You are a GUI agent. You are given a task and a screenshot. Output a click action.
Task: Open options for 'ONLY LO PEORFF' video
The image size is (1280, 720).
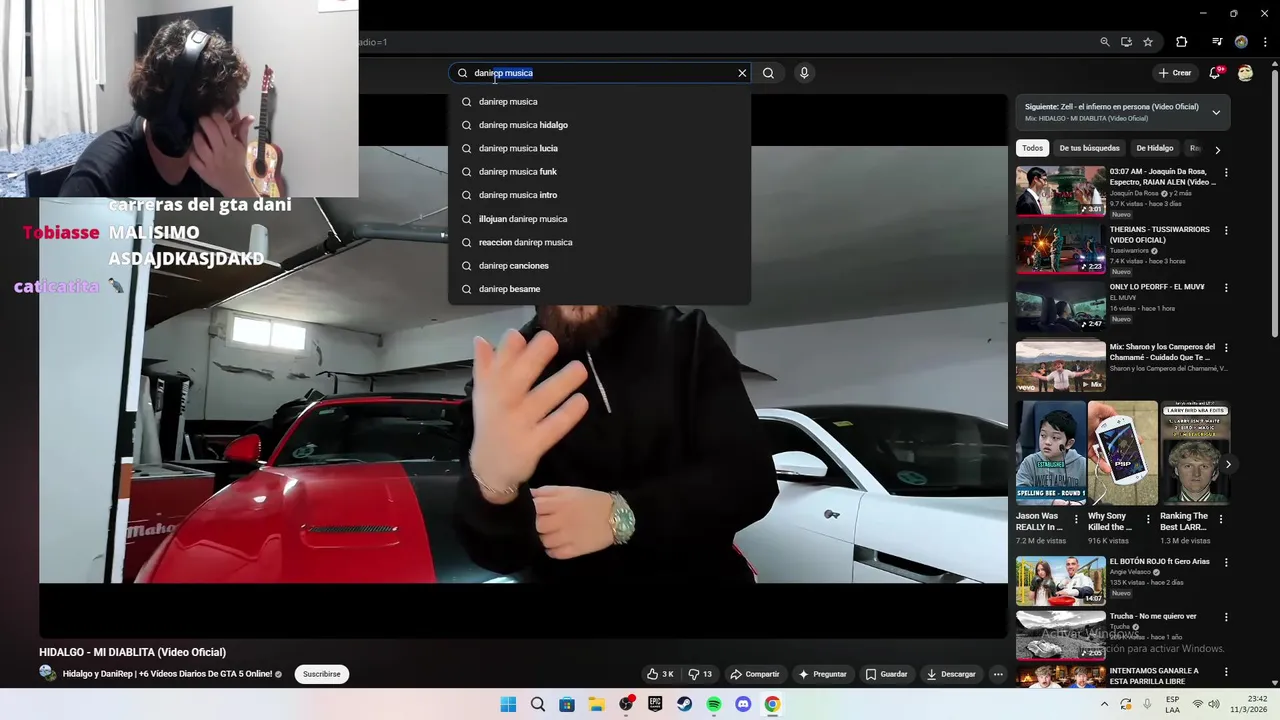[1226, 289]
